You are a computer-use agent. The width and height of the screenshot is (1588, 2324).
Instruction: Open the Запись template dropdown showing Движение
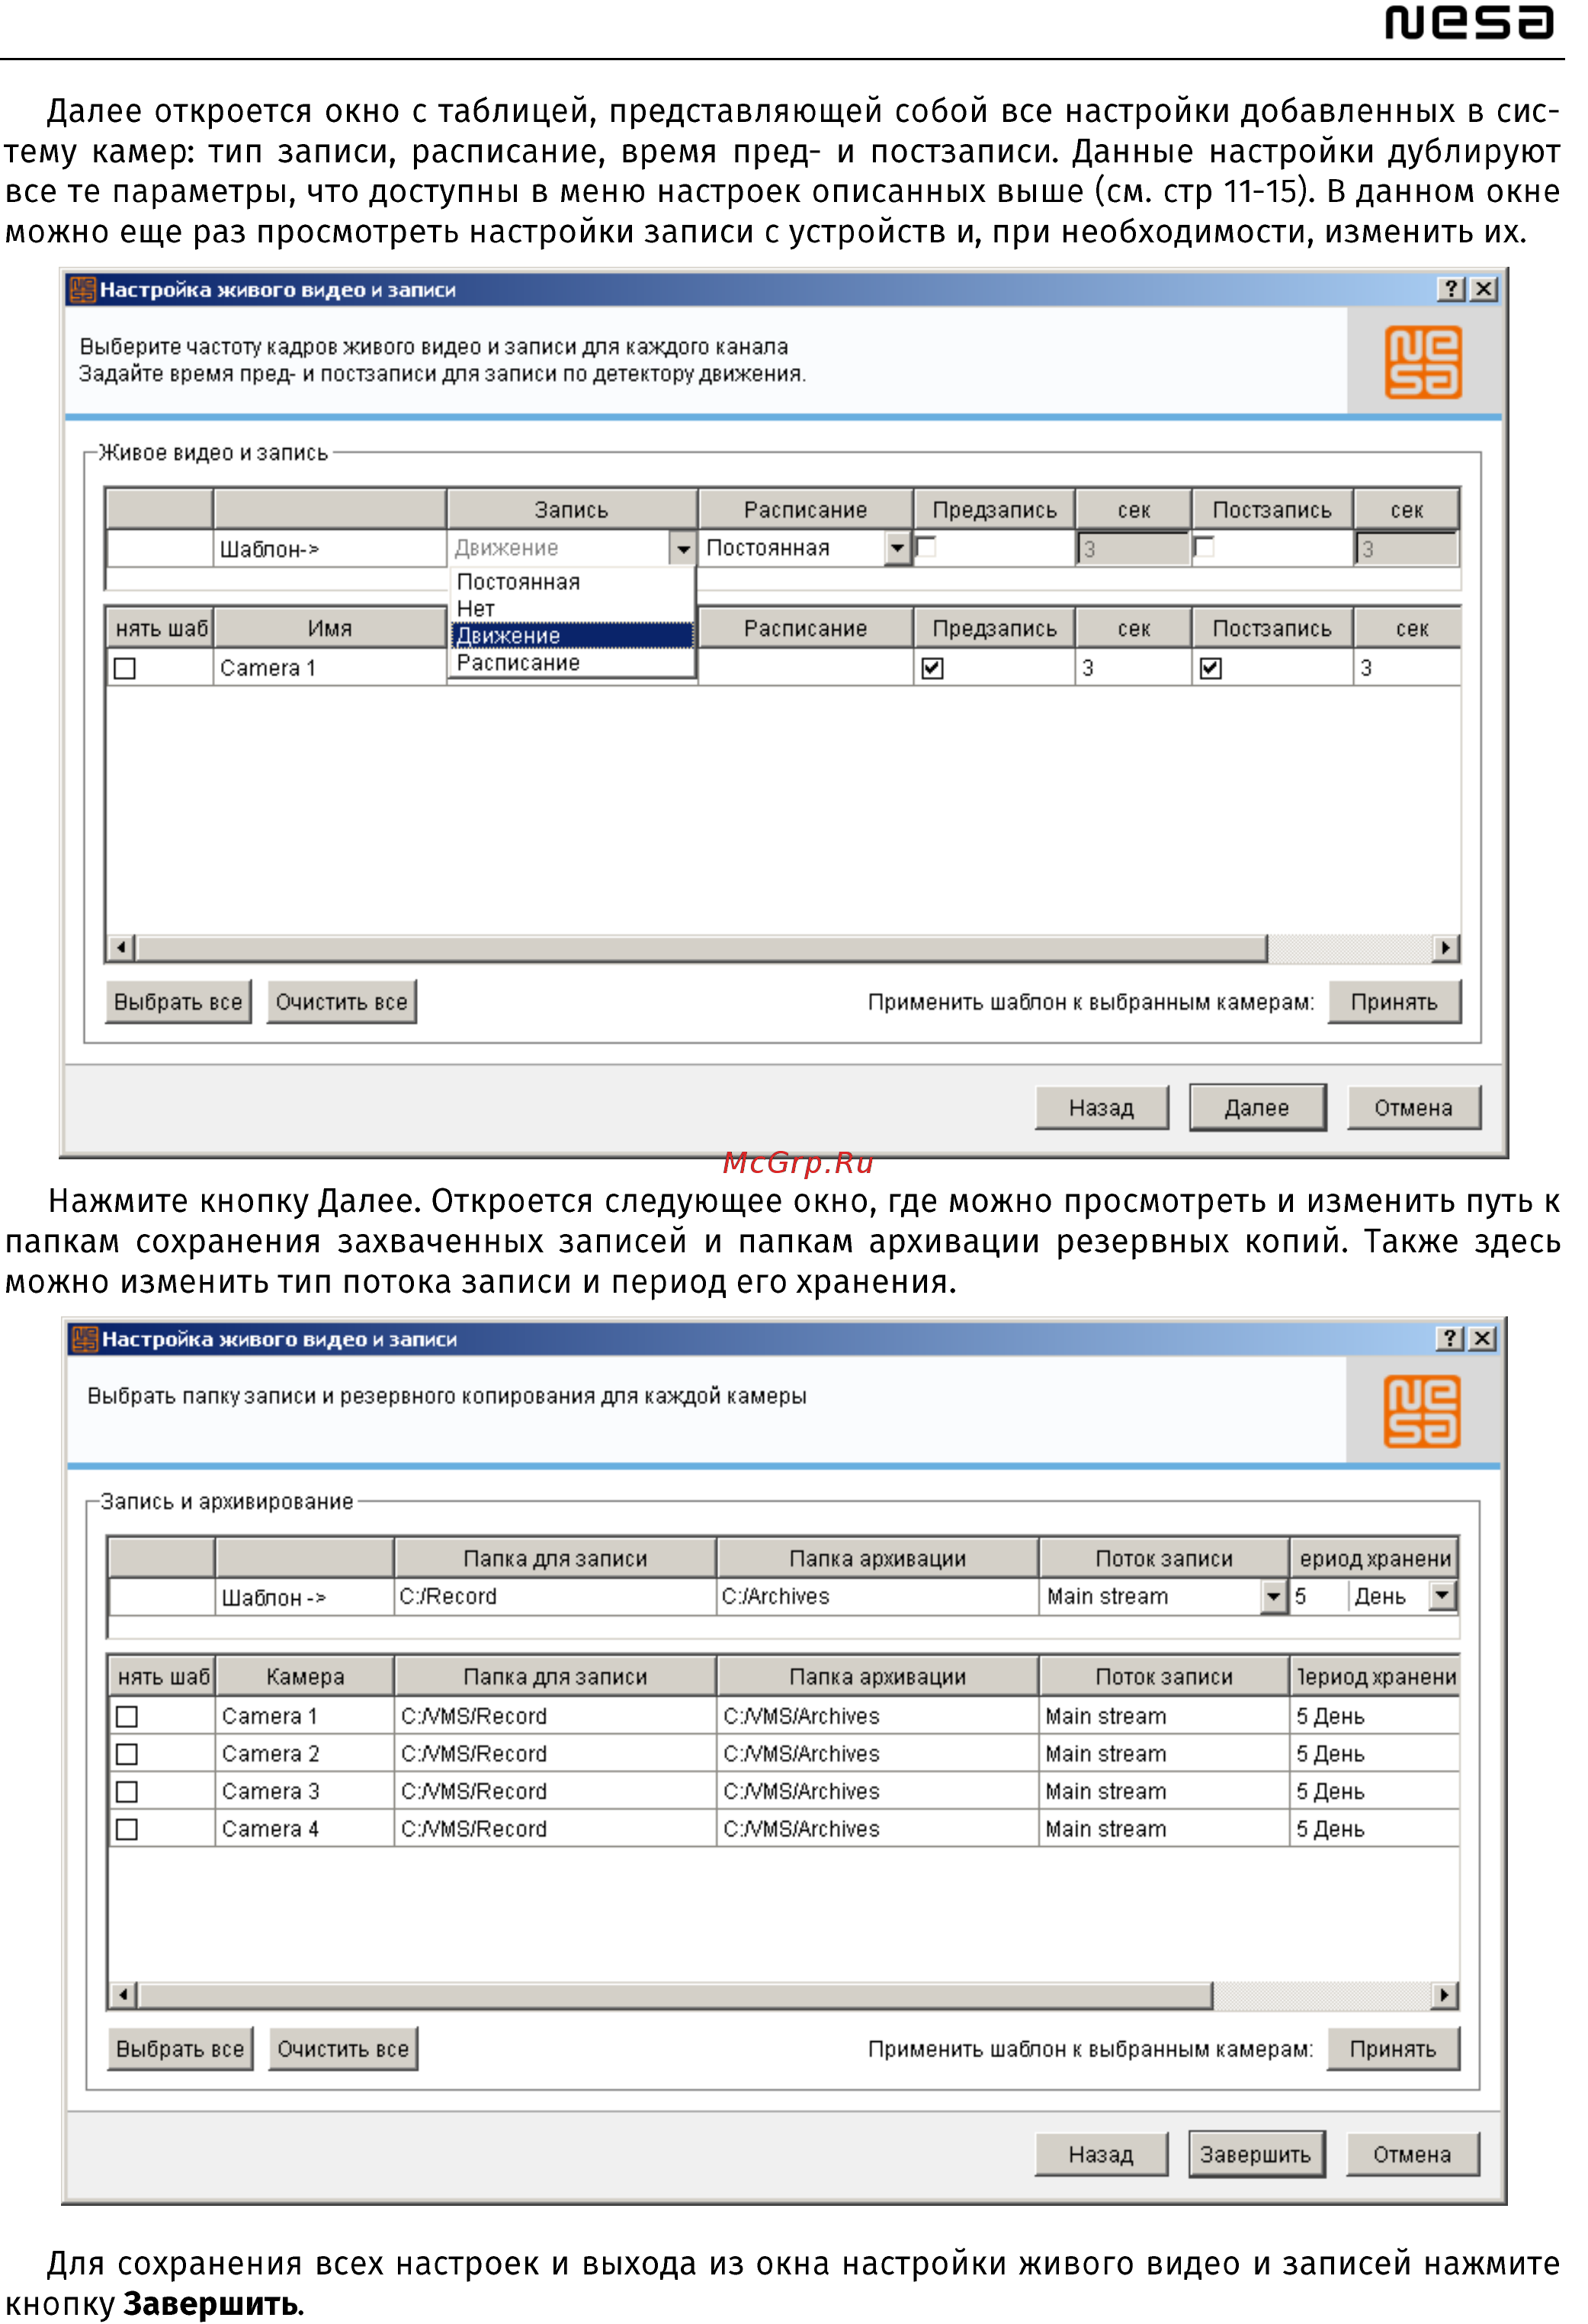click(683, 548)
